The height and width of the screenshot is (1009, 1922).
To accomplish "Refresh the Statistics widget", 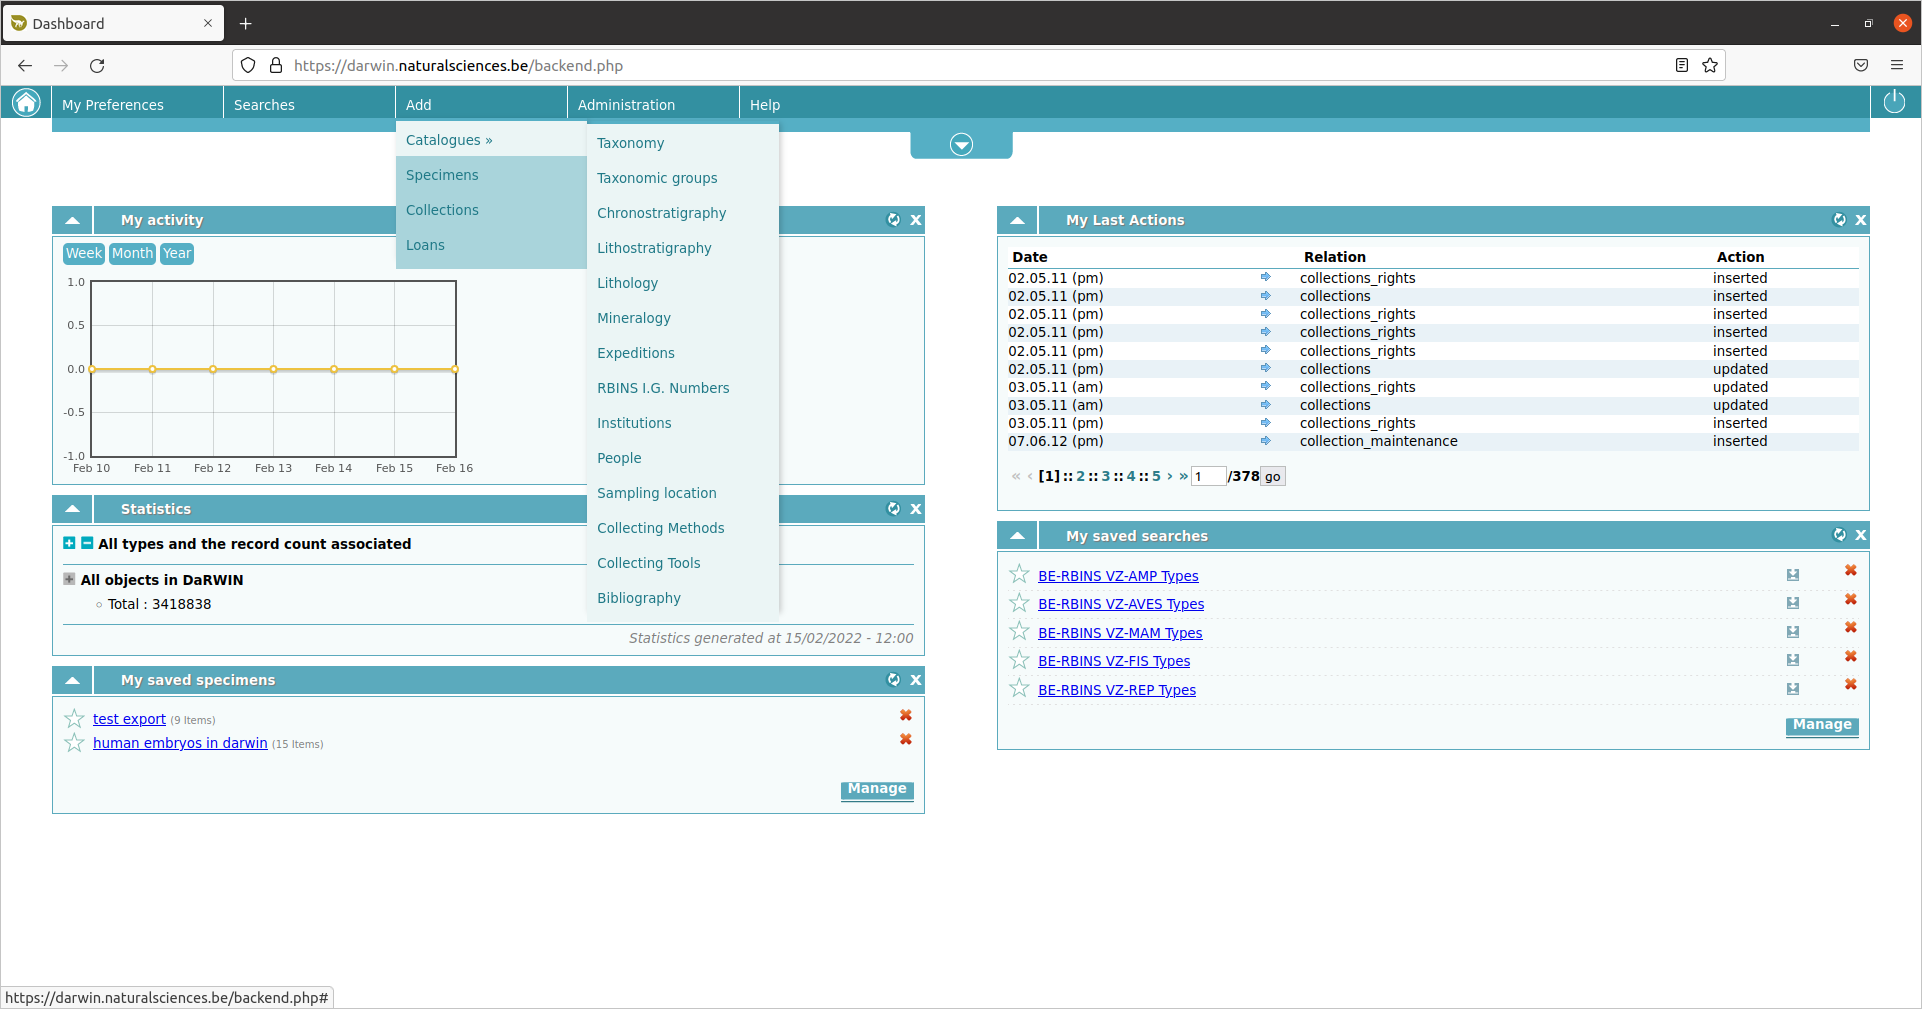I will (893, 509).
